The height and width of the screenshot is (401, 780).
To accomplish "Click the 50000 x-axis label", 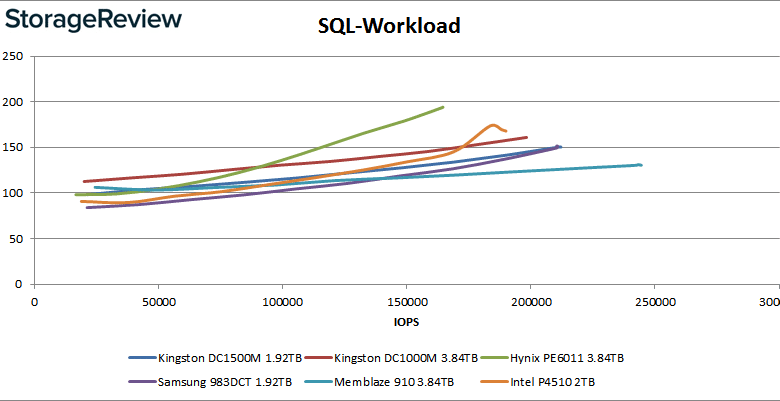I will (158, 301).
